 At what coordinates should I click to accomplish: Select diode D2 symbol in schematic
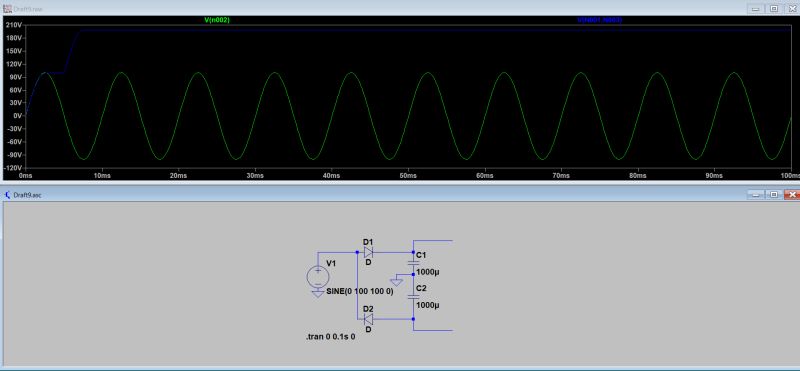(368, 319)
